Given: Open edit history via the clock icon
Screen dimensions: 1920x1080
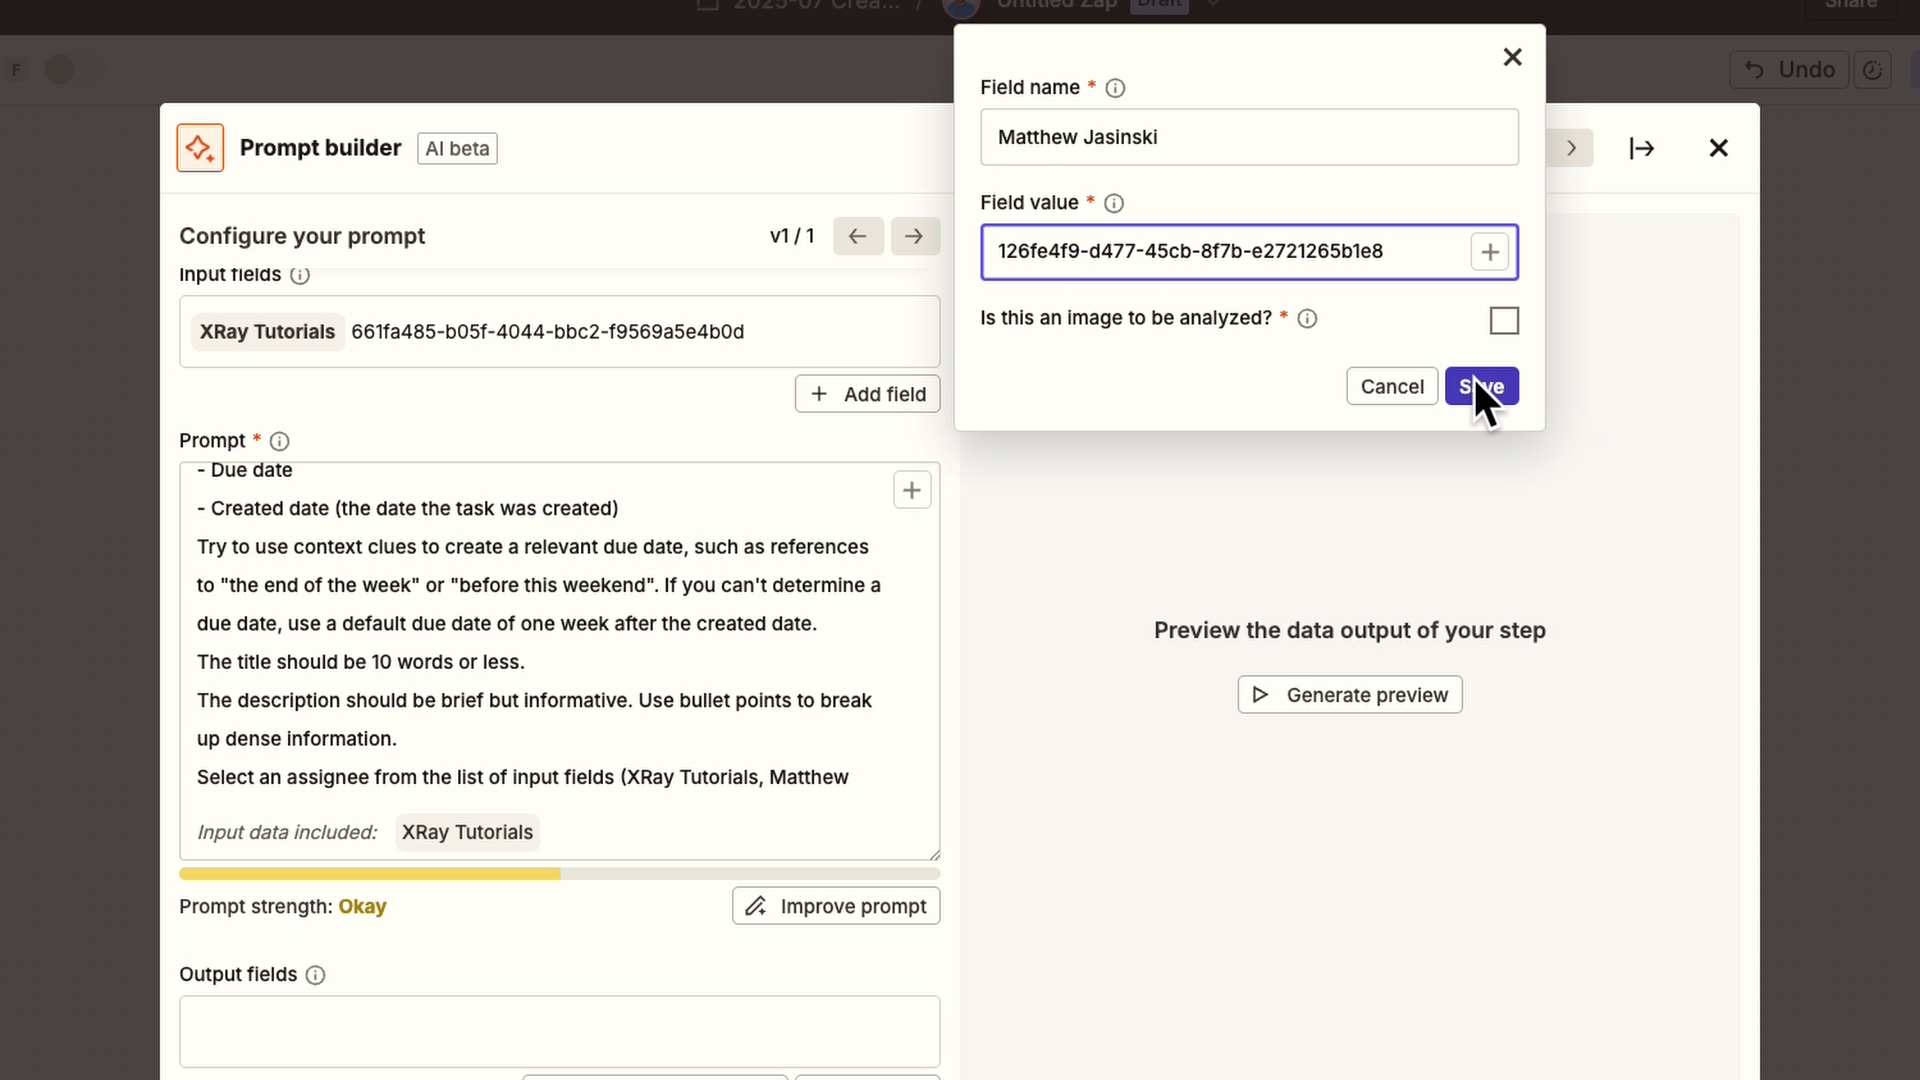Looking at the screenshot, I should click(x=1873, y=70).
